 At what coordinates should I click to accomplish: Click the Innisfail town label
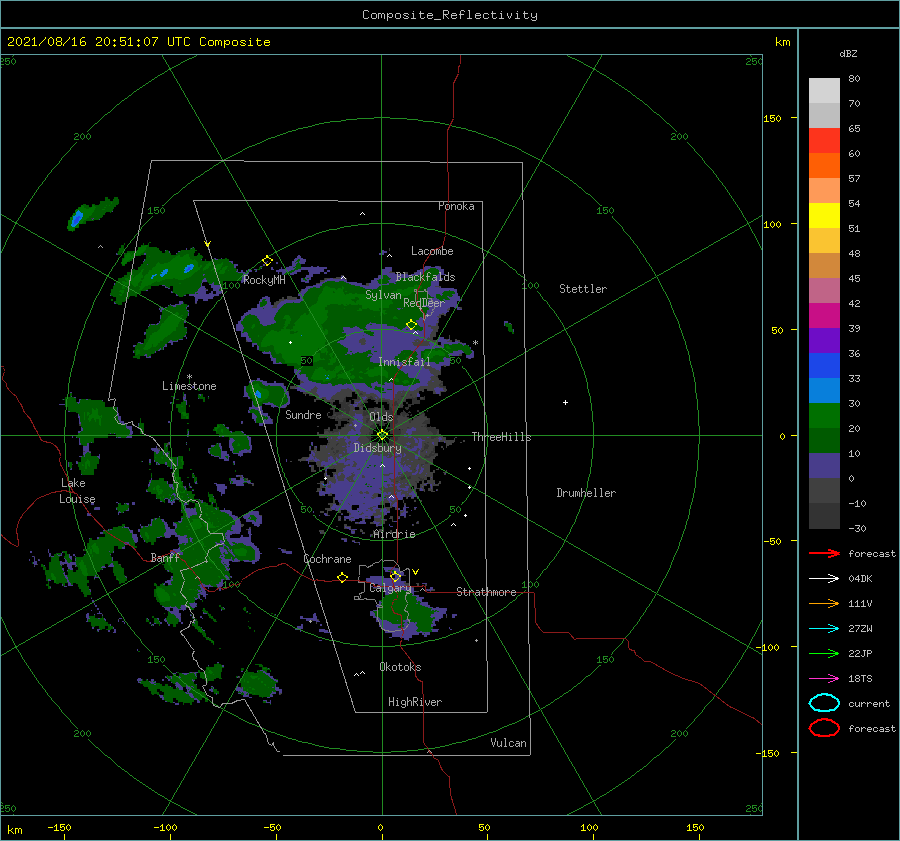coord(404,362)
